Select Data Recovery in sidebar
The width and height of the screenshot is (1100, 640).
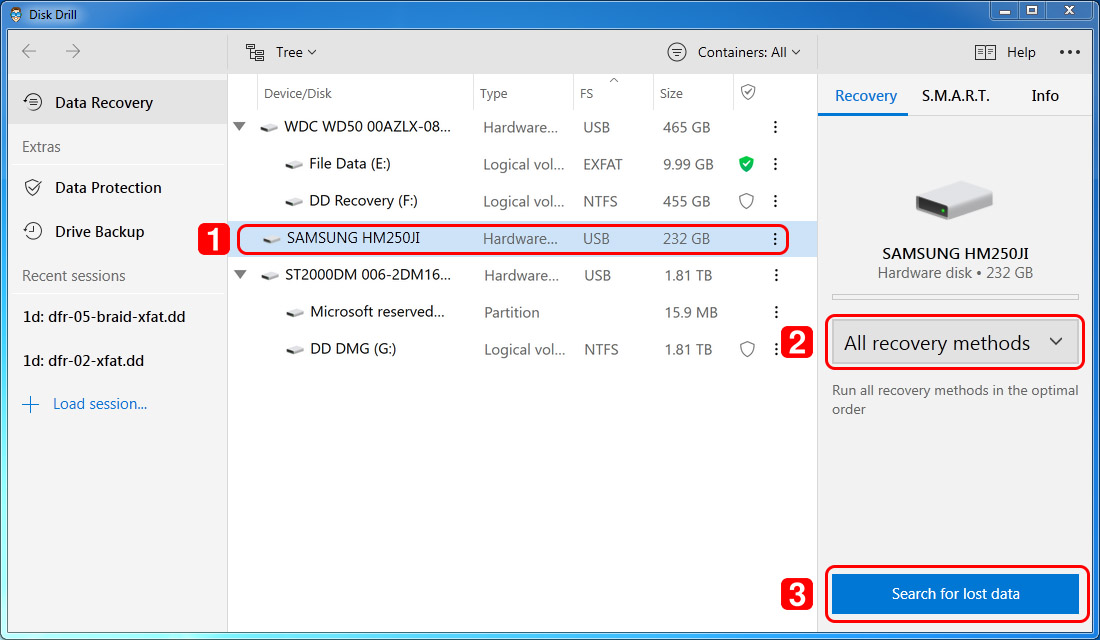117,102
